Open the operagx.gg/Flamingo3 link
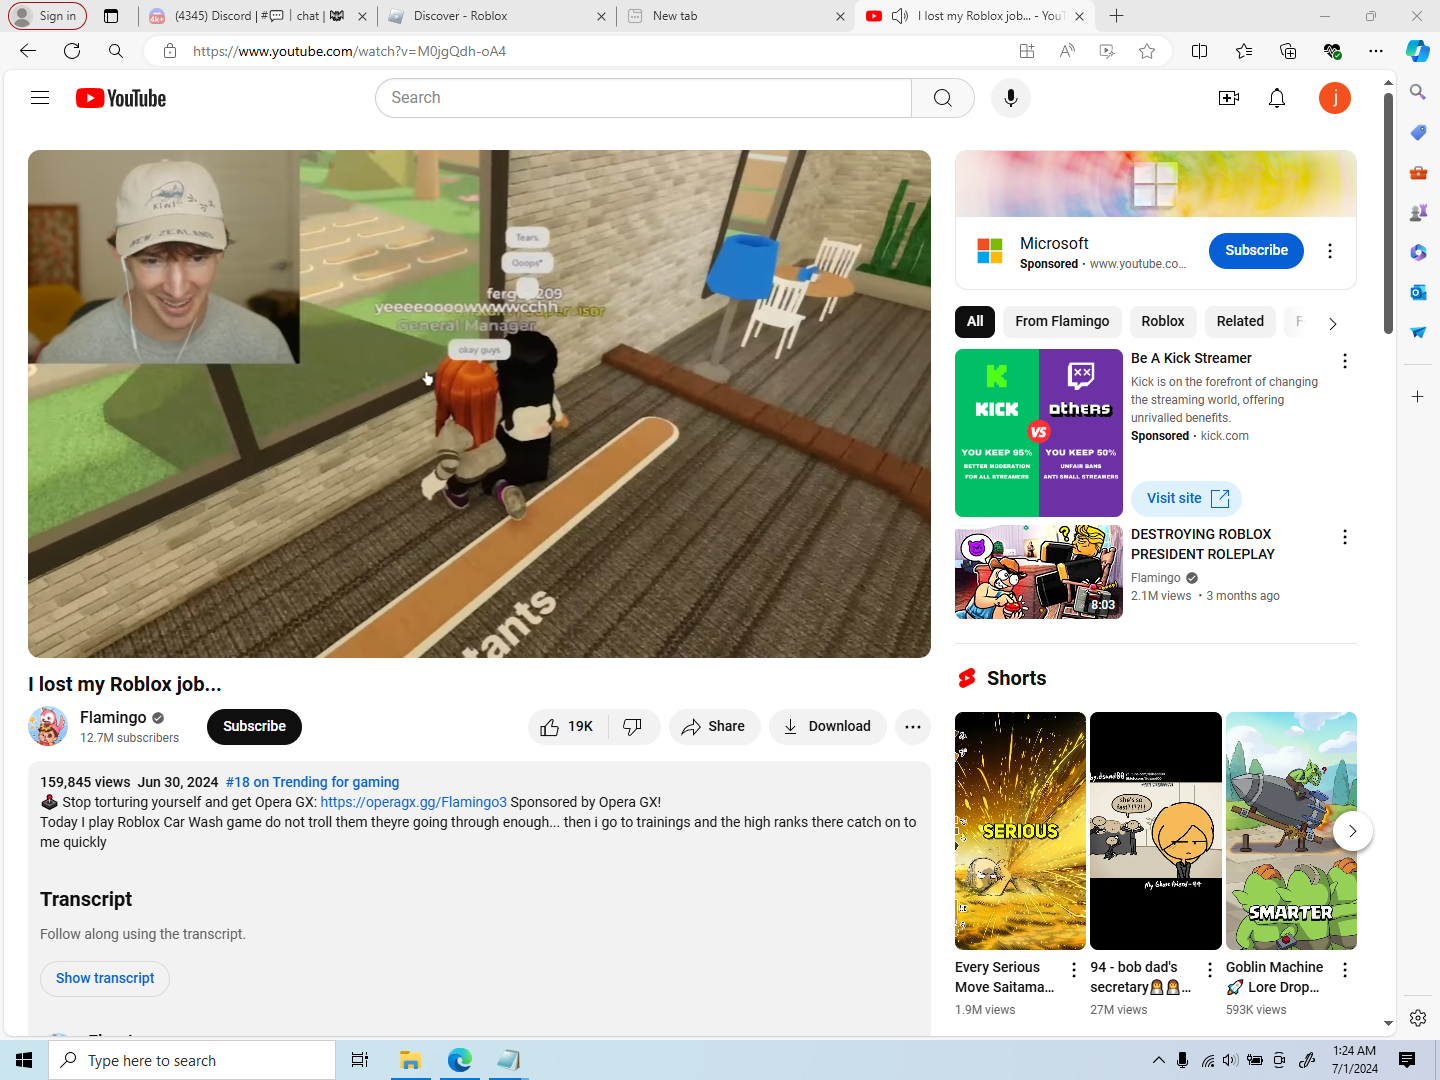 [414, 802]
